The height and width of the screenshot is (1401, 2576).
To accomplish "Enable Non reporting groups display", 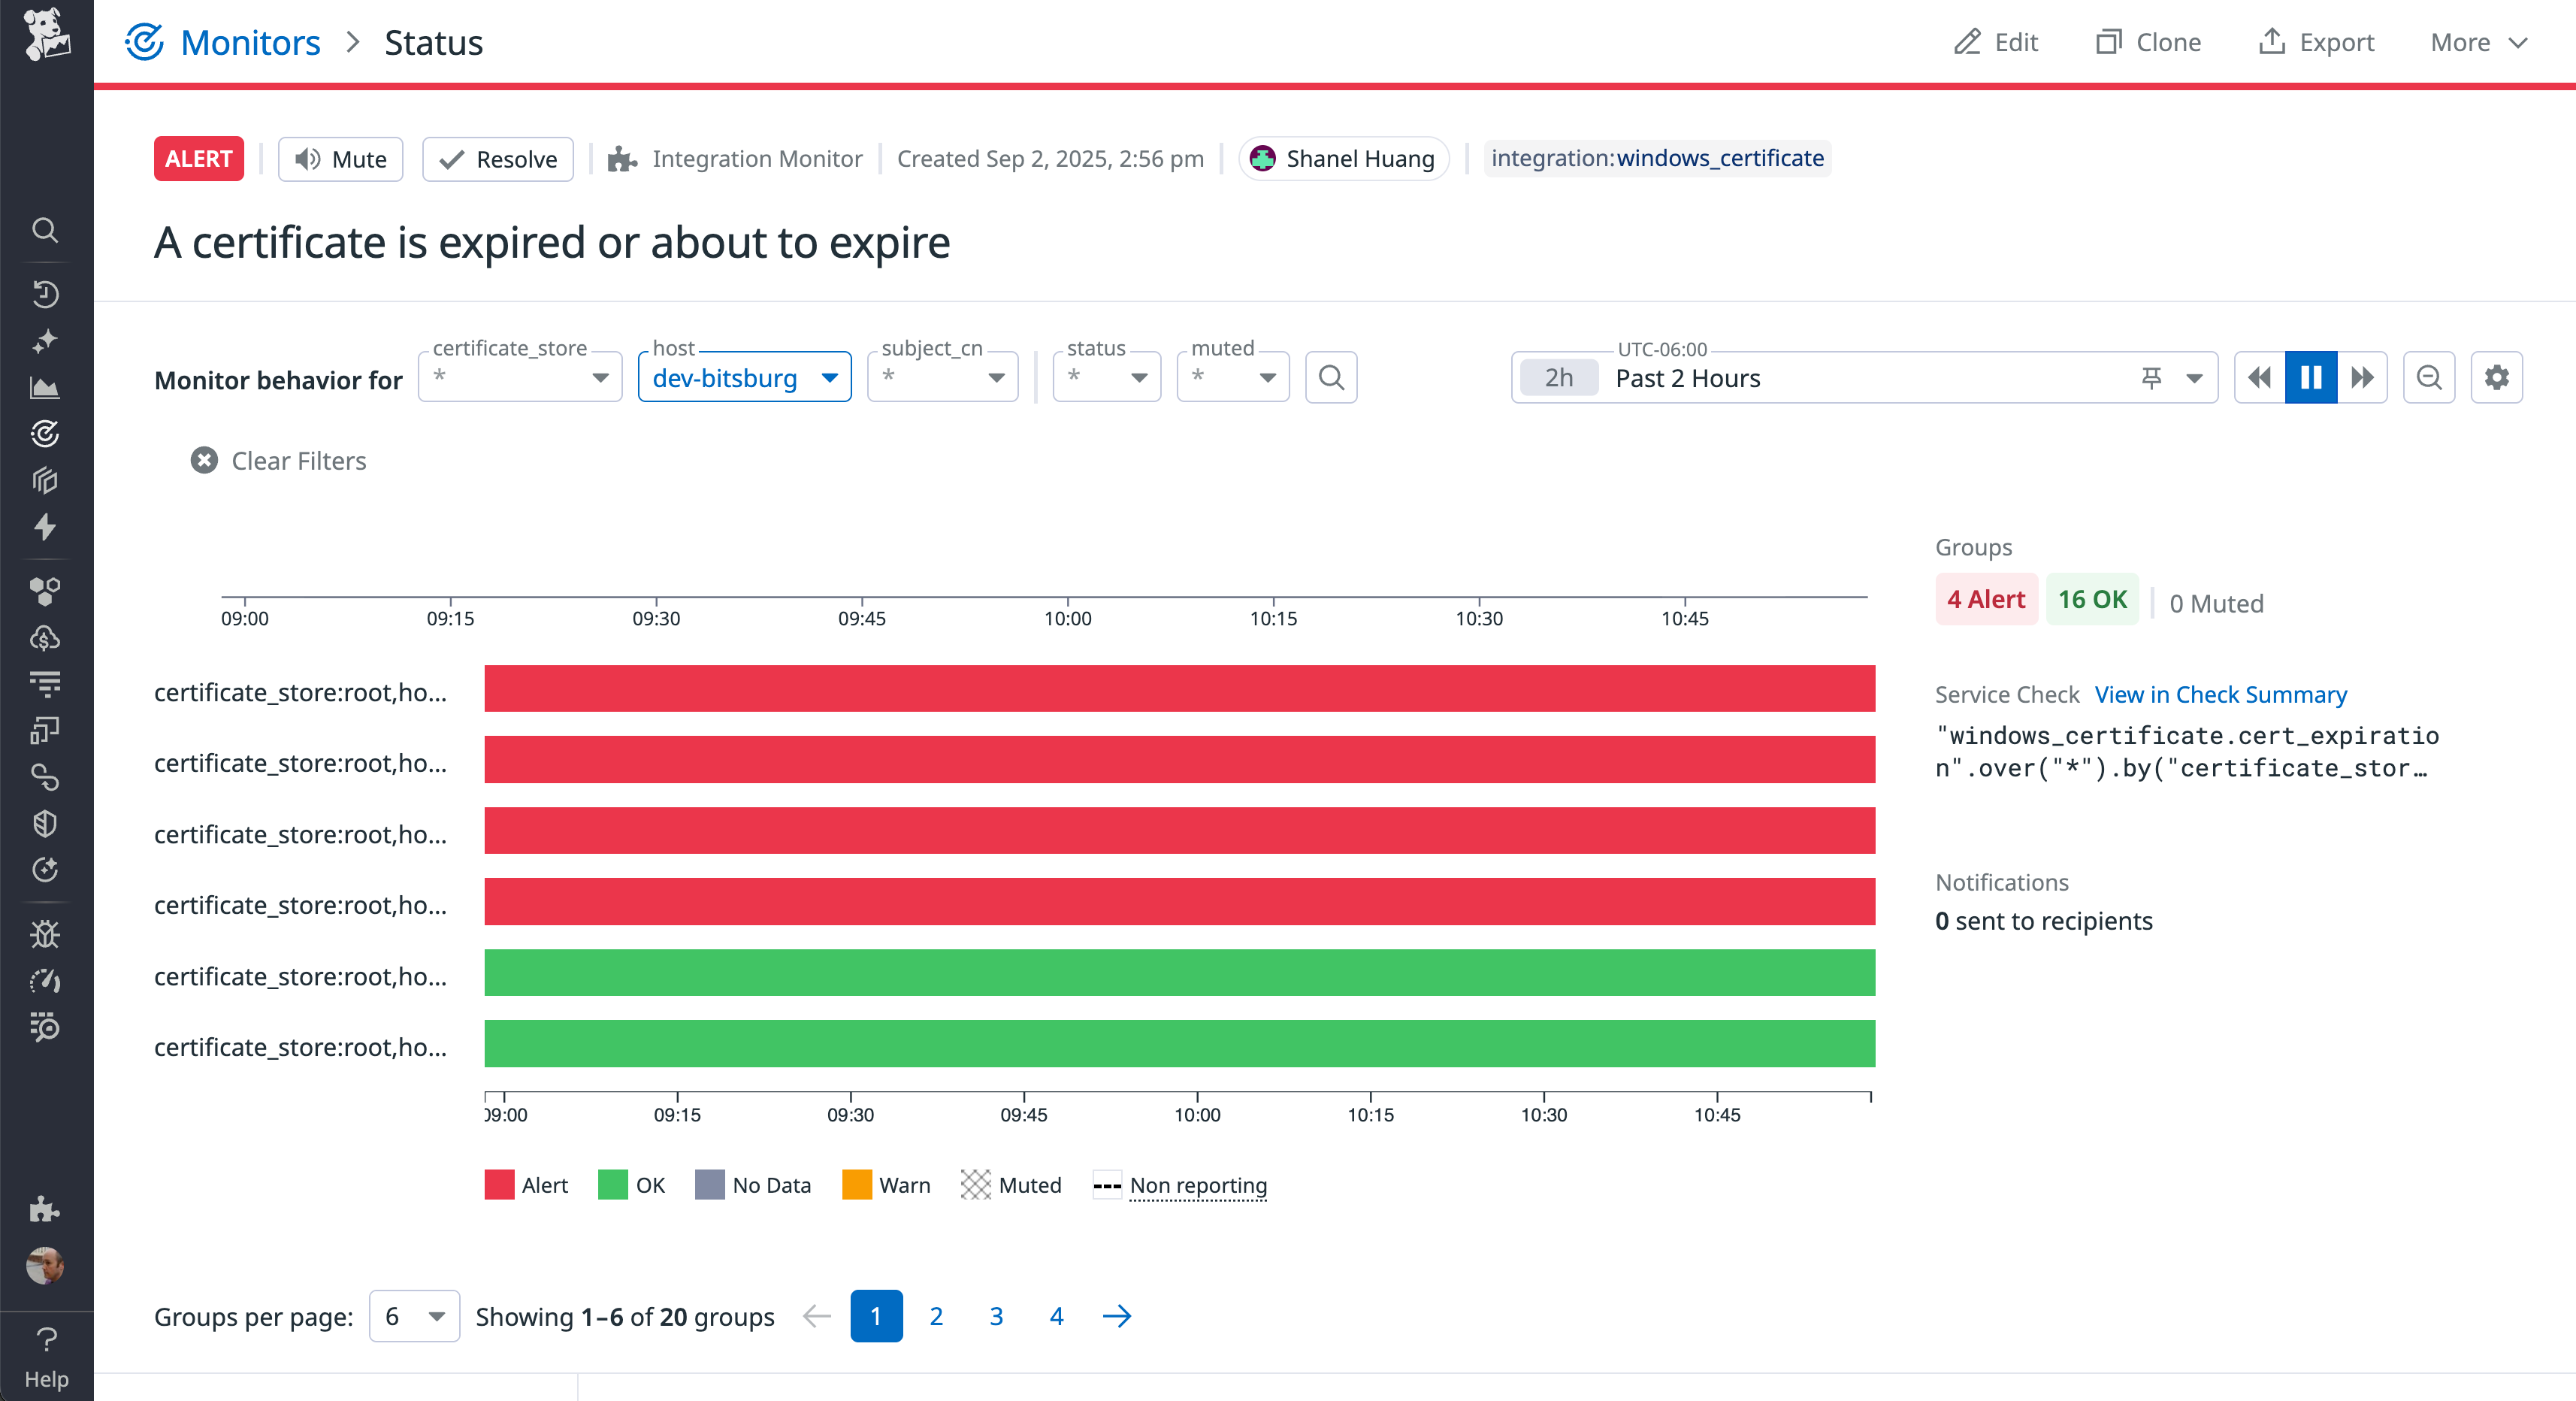I will coord(1197,1185).
